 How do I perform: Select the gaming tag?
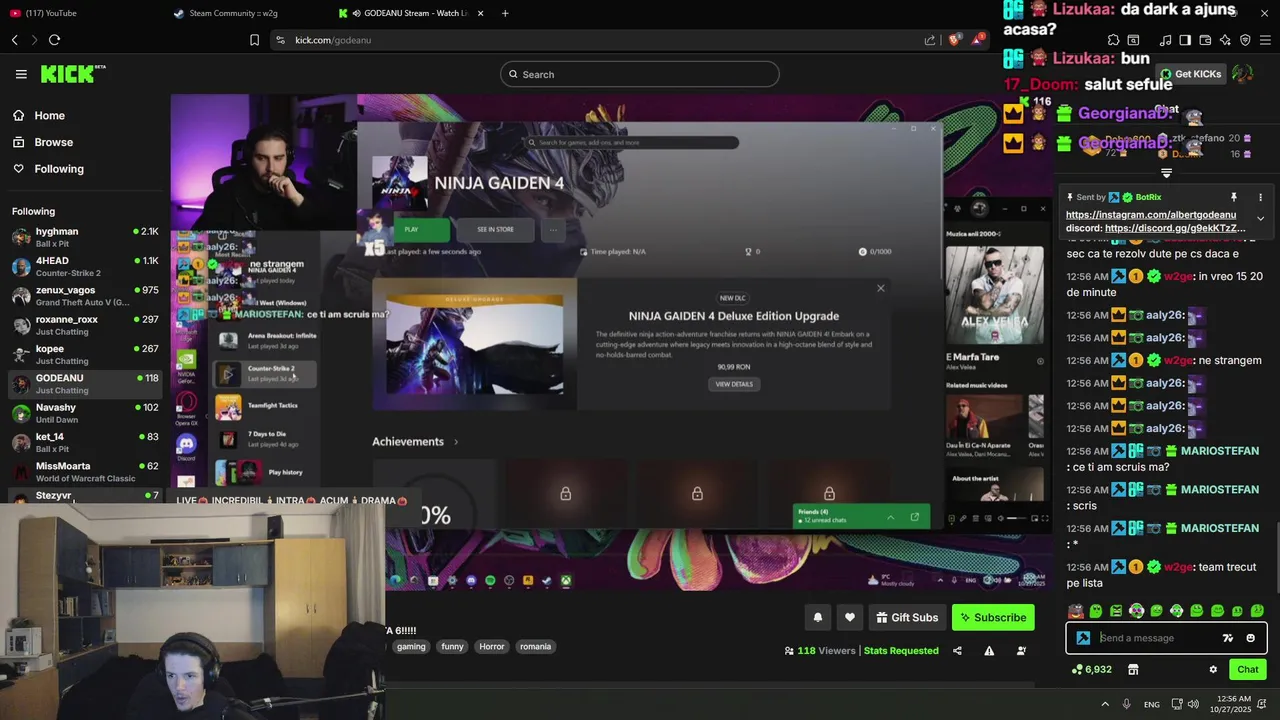tap(411, 647)
